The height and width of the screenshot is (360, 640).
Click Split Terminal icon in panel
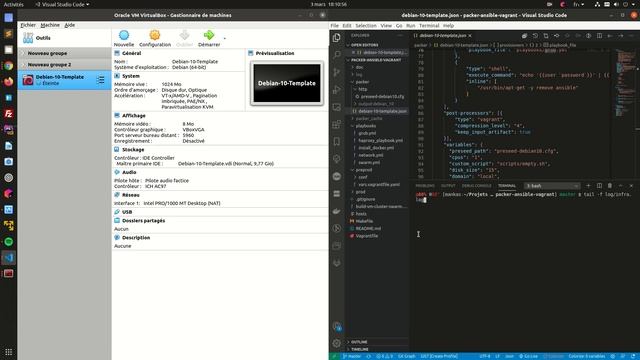pyautogui.click(x=599, y=186)
